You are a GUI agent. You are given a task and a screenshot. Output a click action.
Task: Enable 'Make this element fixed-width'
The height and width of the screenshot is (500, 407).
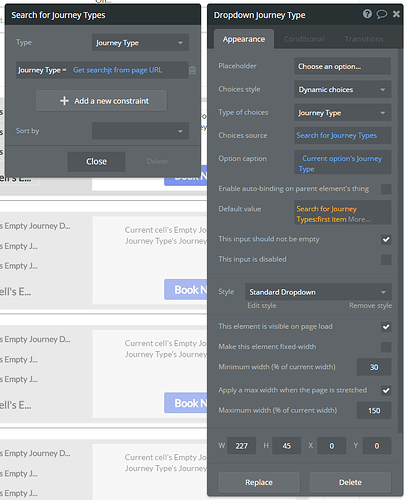pyautogui.click(x=386, y=347)
